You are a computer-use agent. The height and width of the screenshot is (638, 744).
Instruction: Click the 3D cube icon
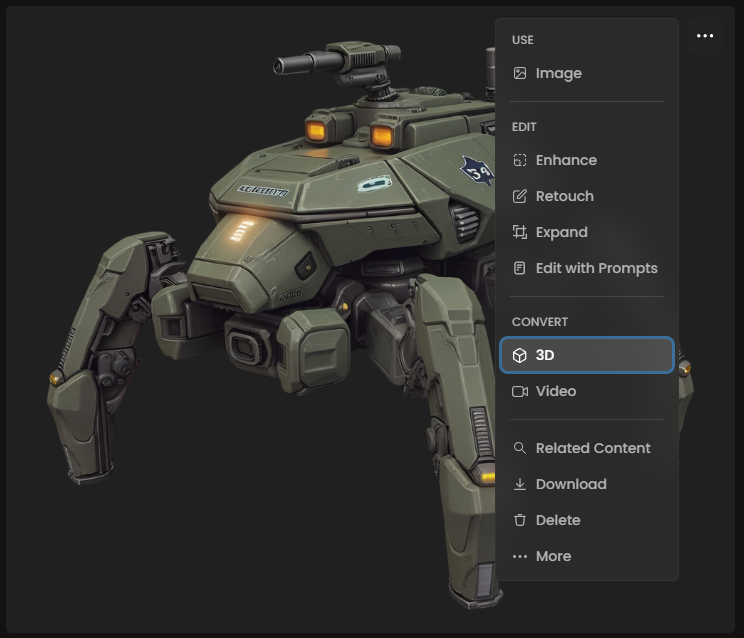(x=519, y=355)
